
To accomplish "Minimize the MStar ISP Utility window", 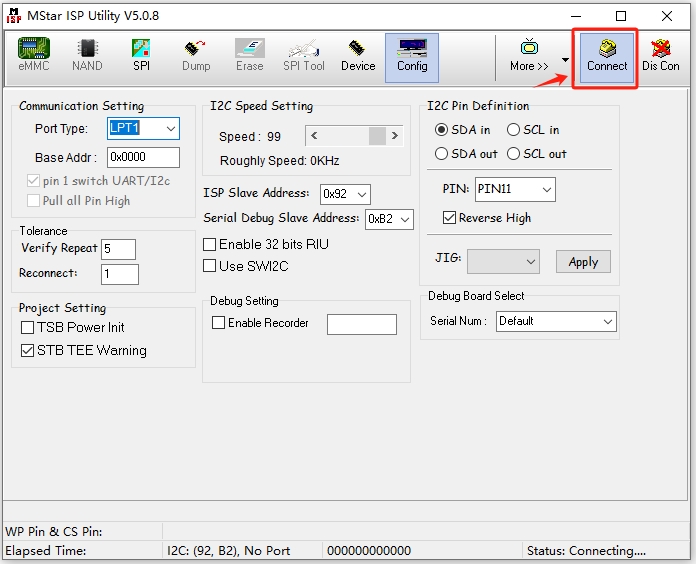I will click(x=576, y=16).
